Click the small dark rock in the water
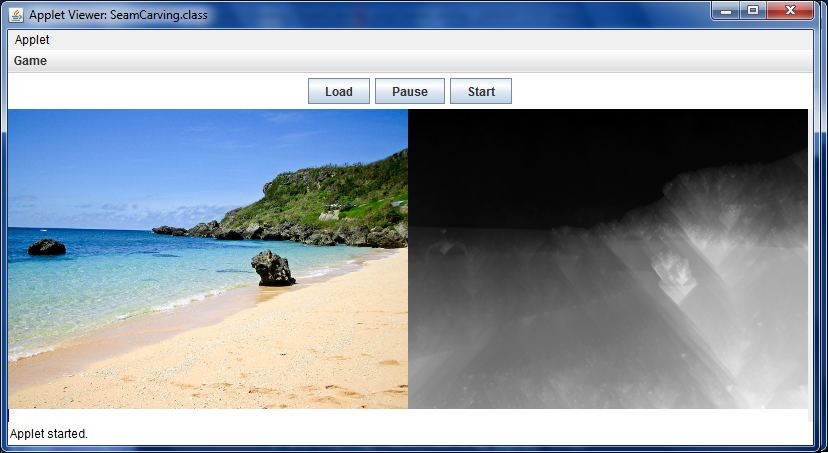Viewport: 828px width, 453px height. click(x=46, y=247)
